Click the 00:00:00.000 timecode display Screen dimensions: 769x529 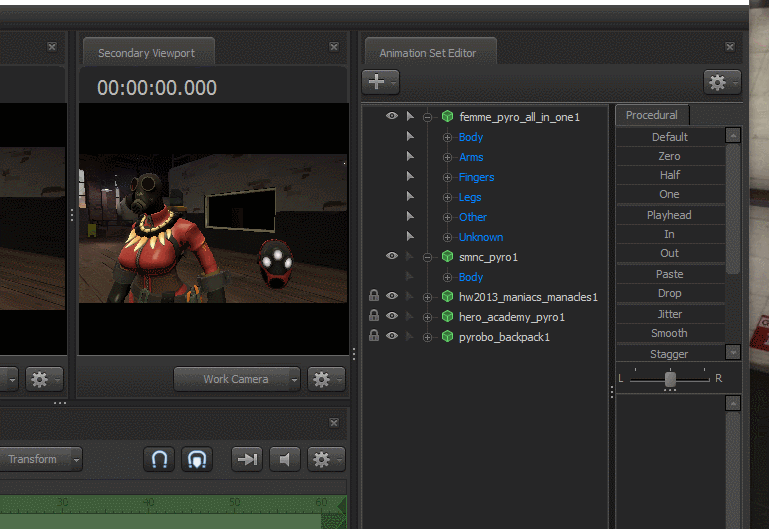click(x=157, y=88)
